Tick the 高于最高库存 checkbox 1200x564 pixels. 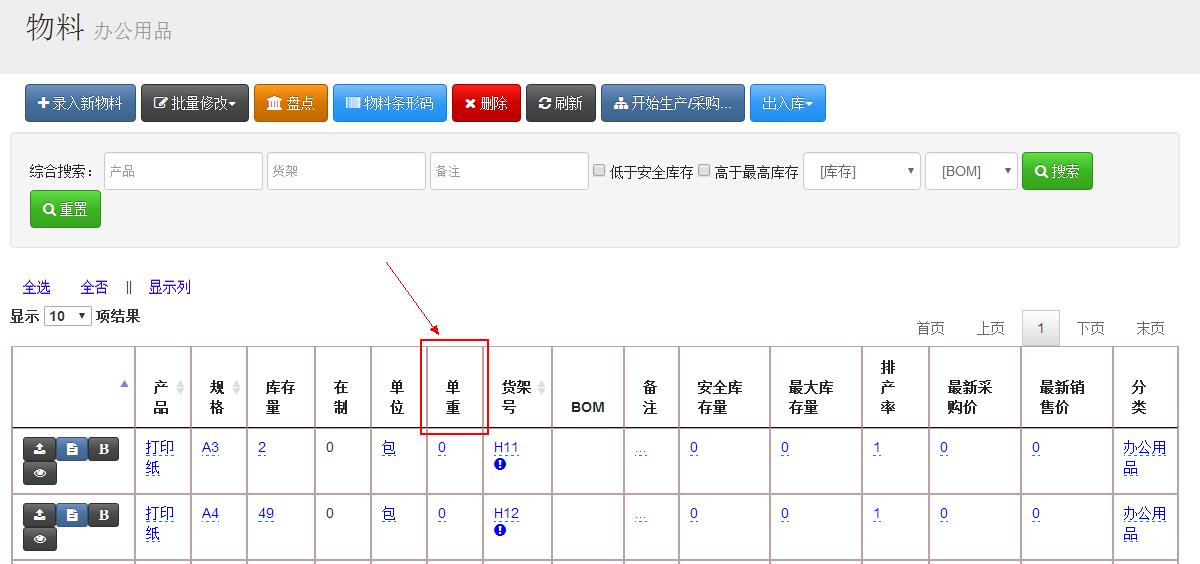[704, 171]
